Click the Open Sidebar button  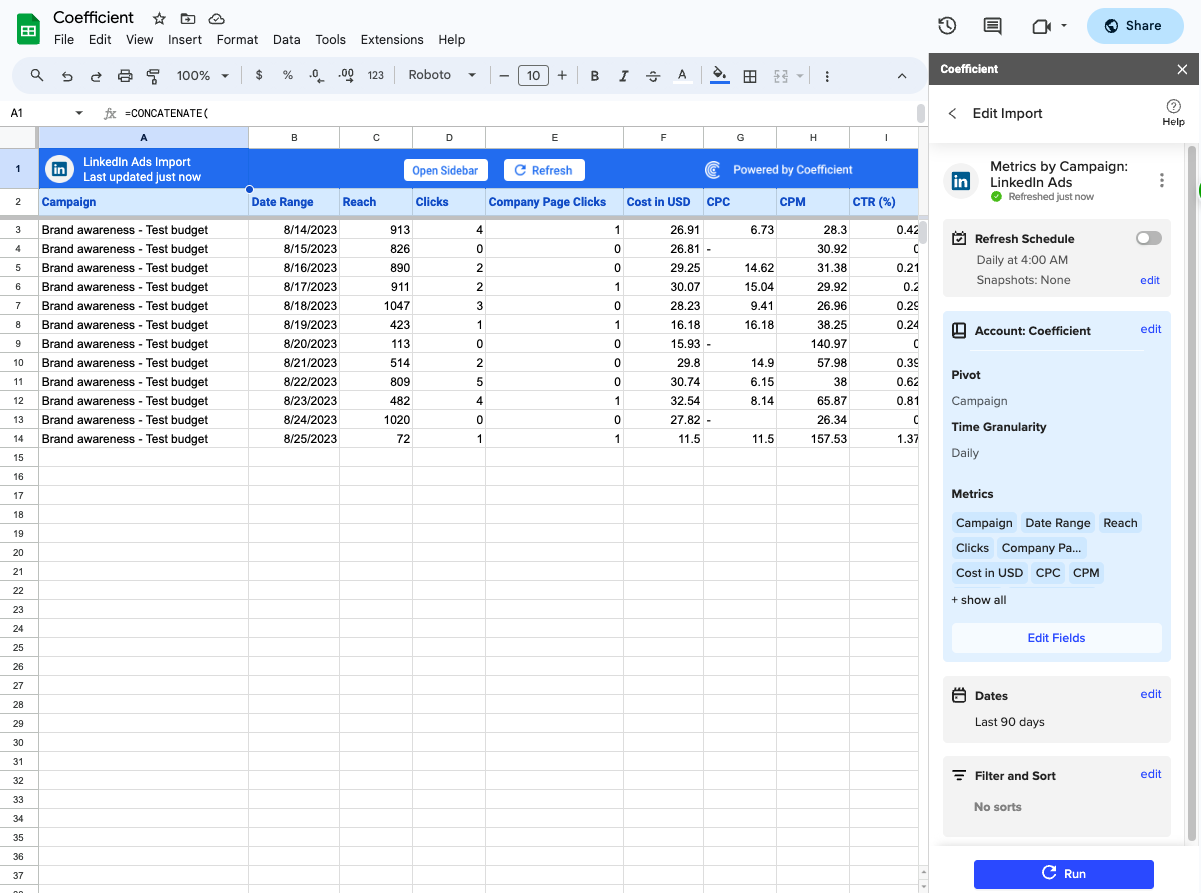tap(445, 170)
